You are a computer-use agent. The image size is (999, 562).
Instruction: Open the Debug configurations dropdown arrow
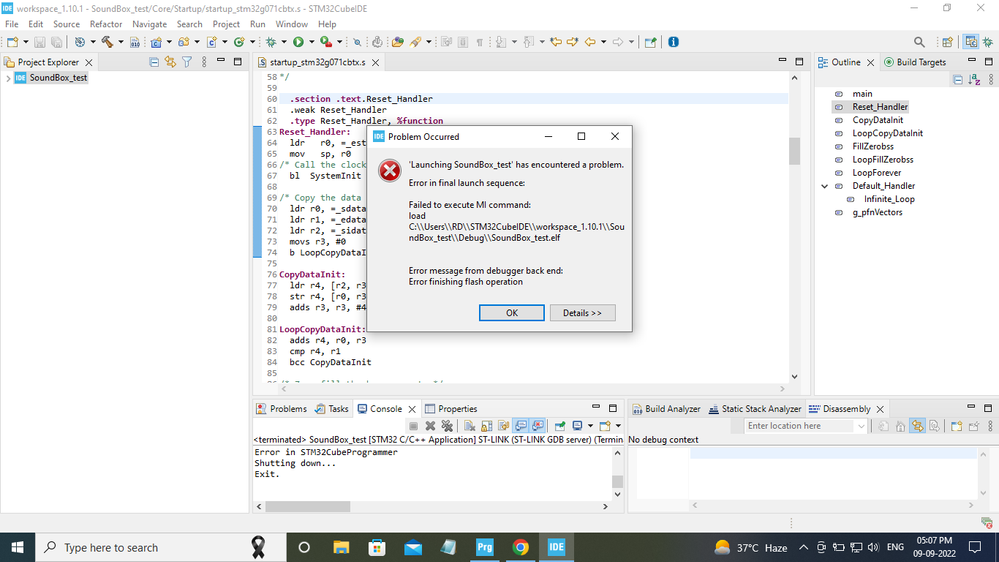[x=284, y=42]
